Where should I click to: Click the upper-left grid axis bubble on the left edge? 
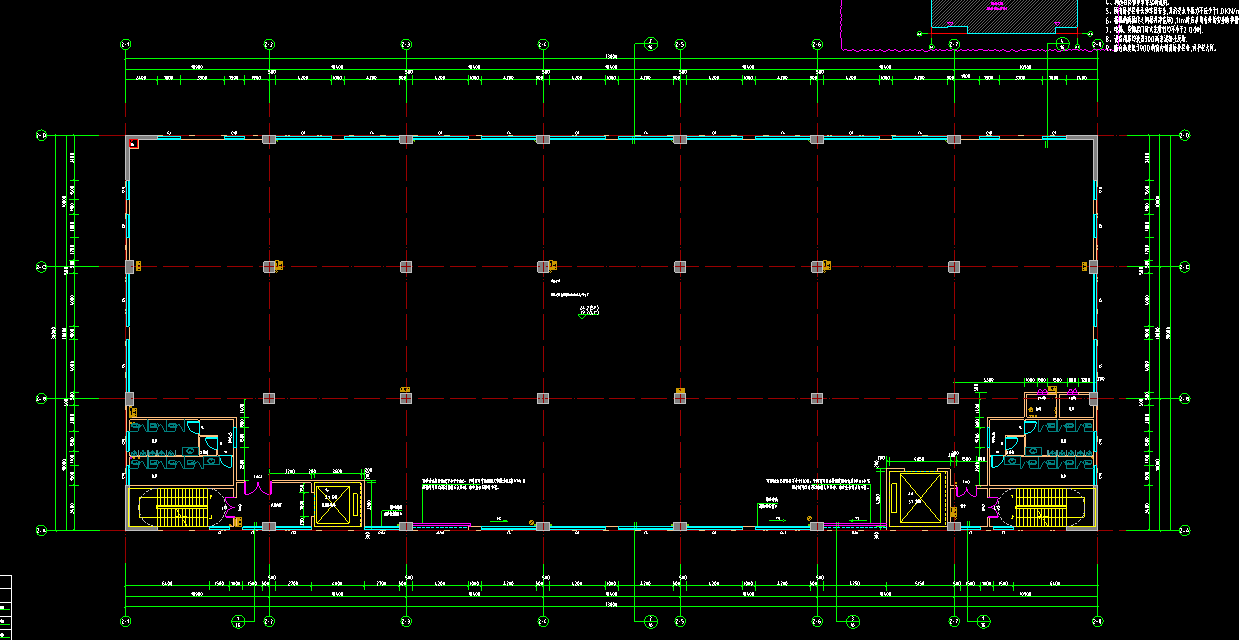(x=41, y=135)
